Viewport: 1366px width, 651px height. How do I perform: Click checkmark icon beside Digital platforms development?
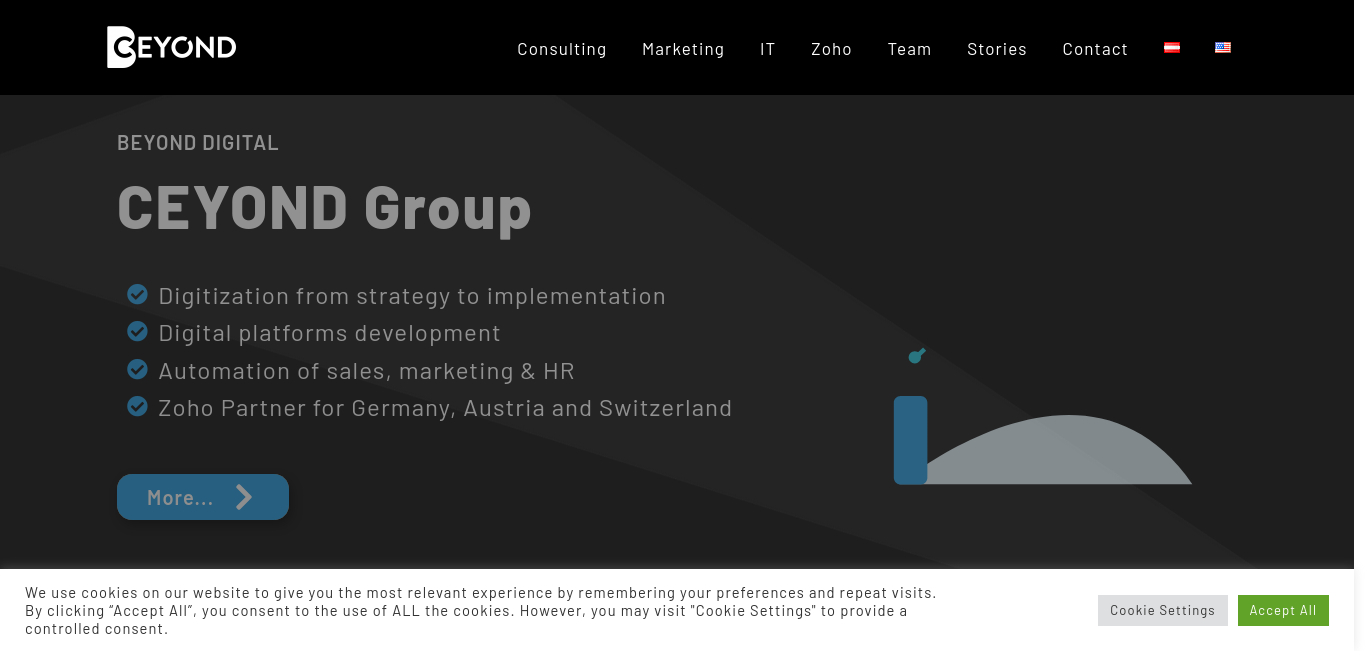click(138, 331)
